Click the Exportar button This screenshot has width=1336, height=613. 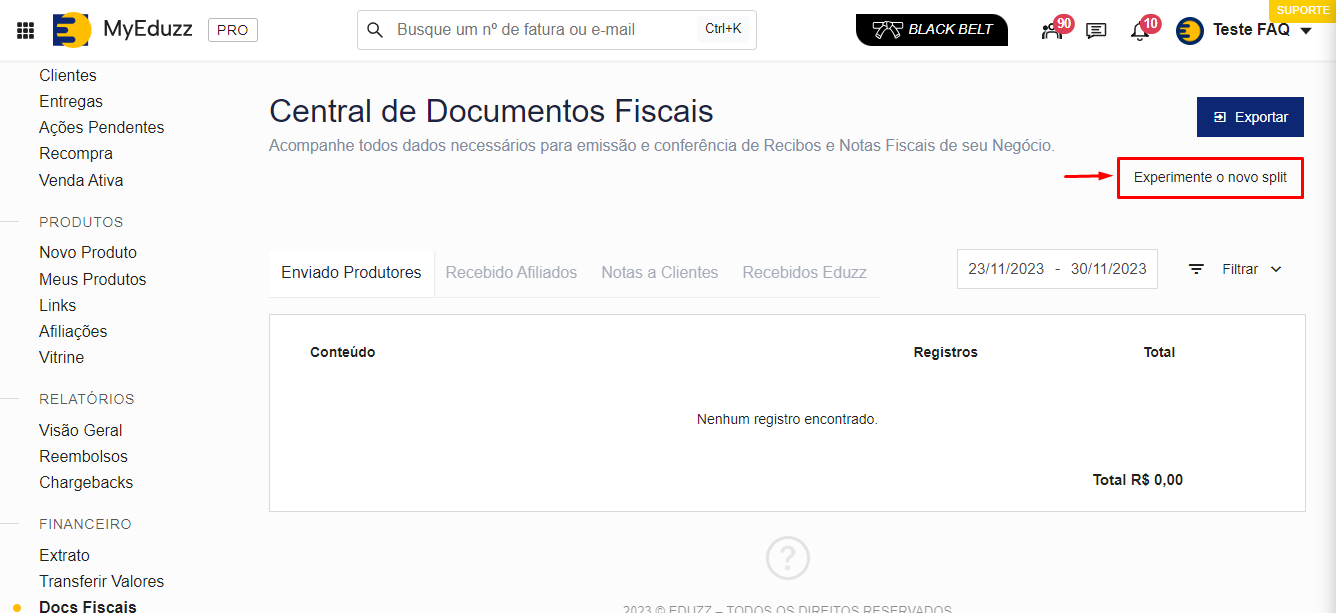(x=1250, y=117)
